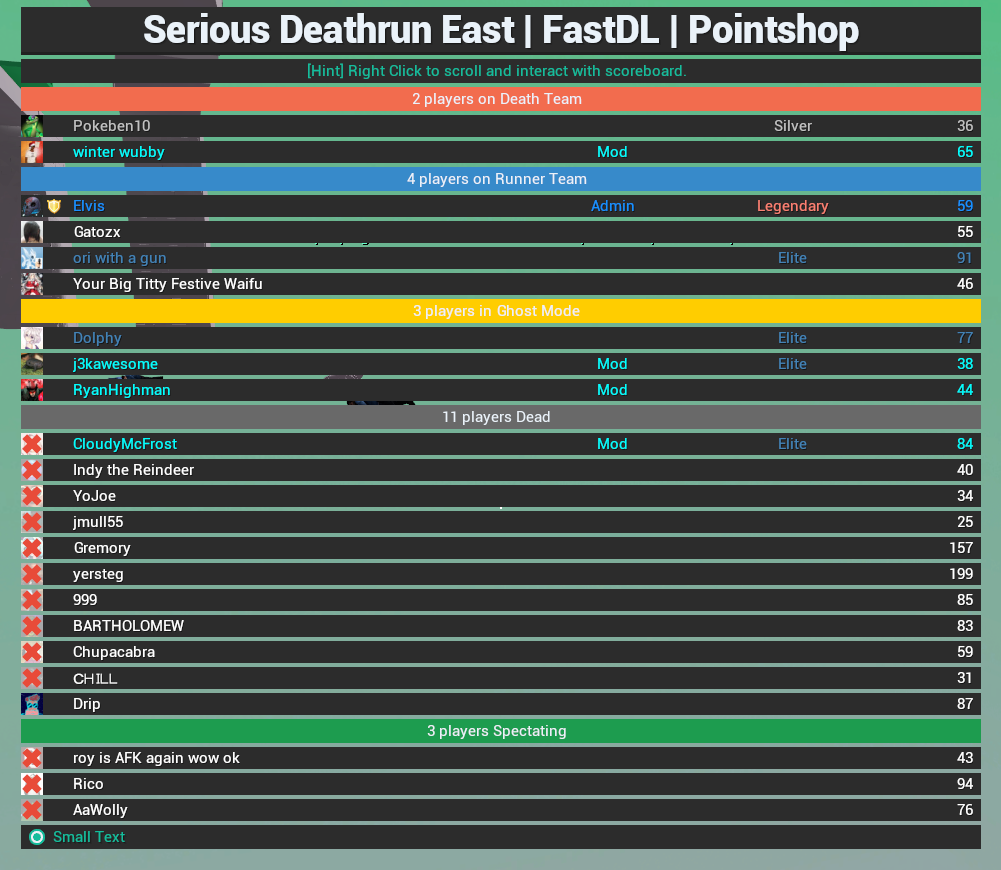Collapse the 11 players Dead header

click(500, 417)
